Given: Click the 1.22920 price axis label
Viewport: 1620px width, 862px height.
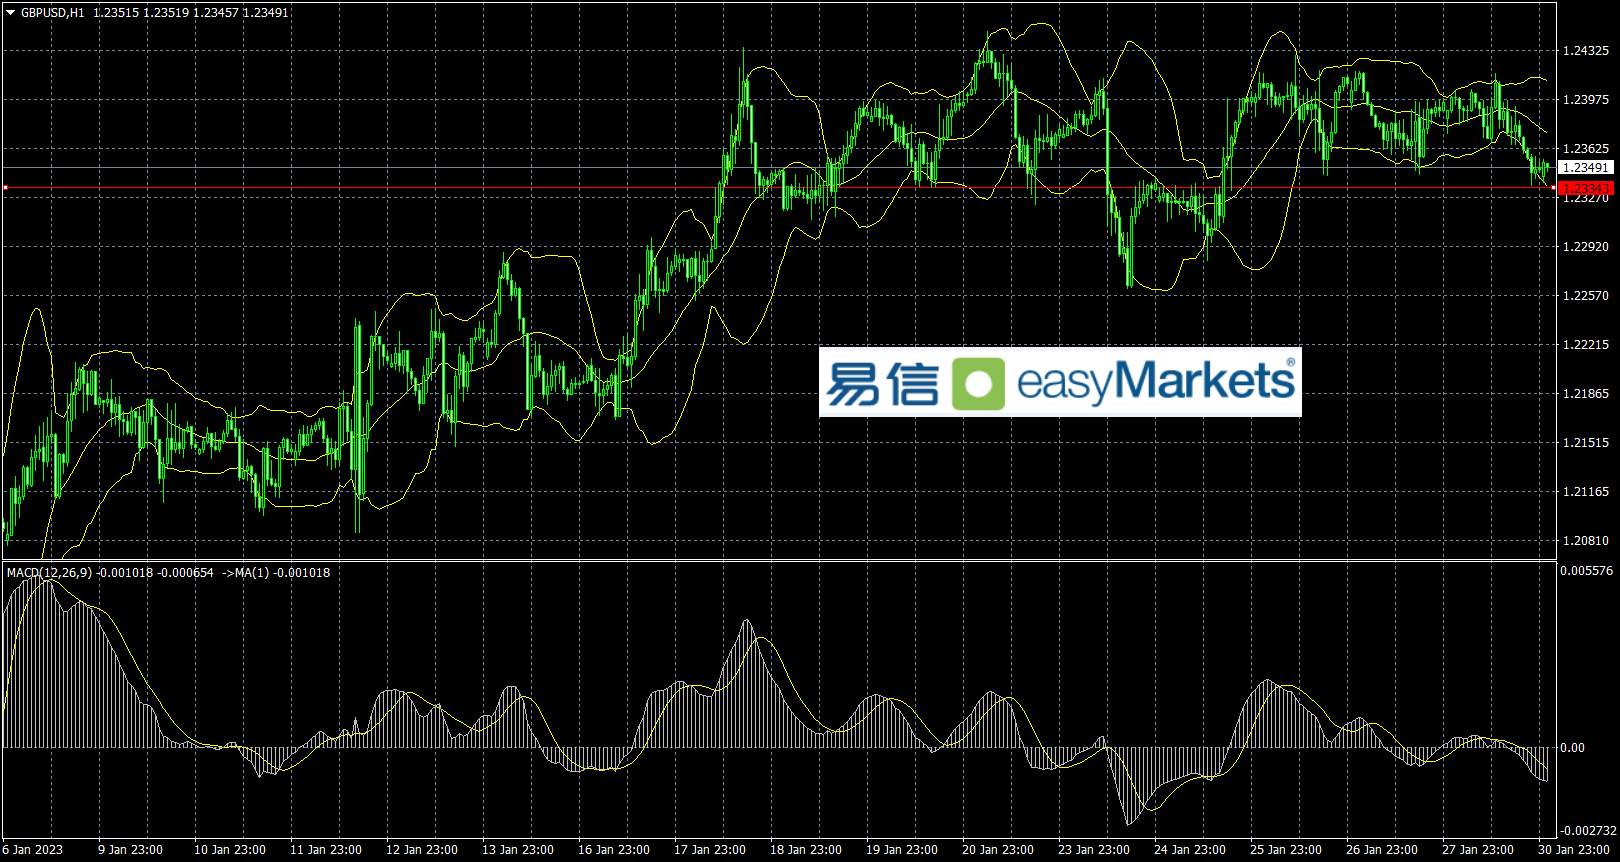Looking at the screenshot, I should [1586, 247].
